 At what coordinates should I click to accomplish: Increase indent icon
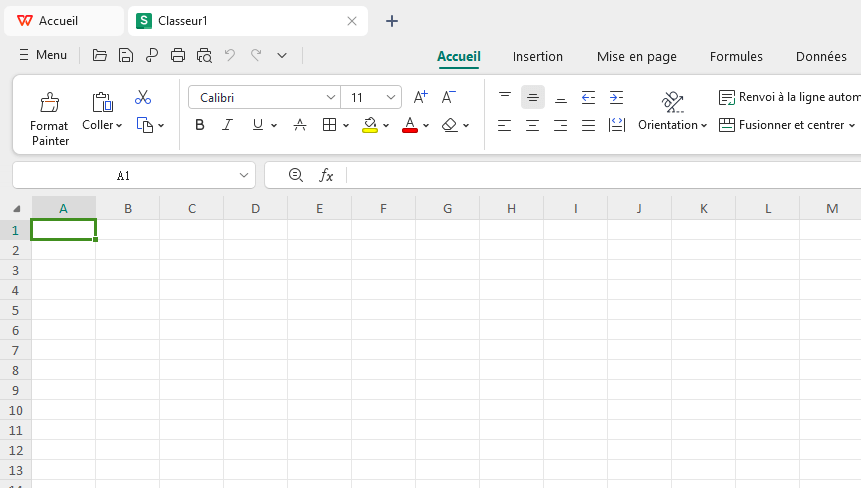[617, 97]
